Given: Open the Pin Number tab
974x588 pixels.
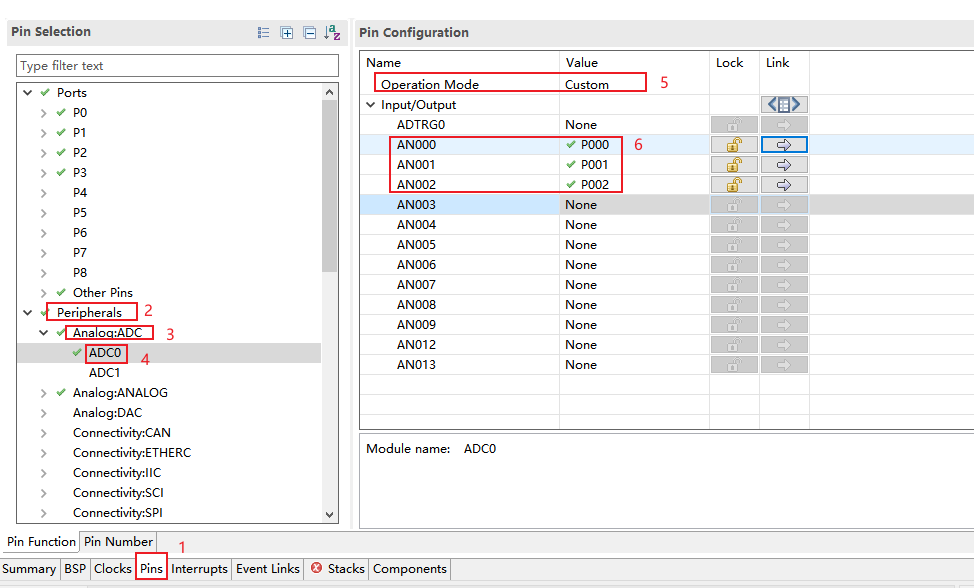Looking at the screenshot, I should coord(118,542).
